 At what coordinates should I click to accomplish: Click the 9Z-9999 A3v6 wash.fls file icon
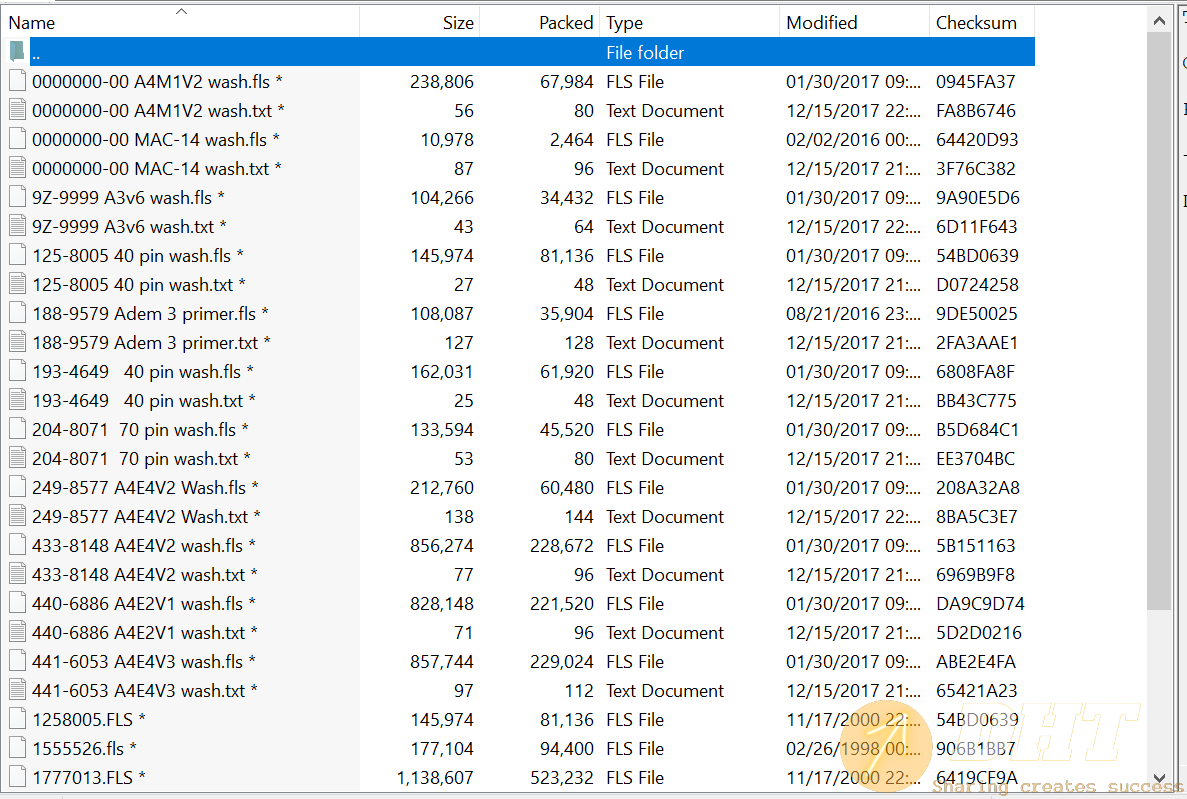pos(17,197)
